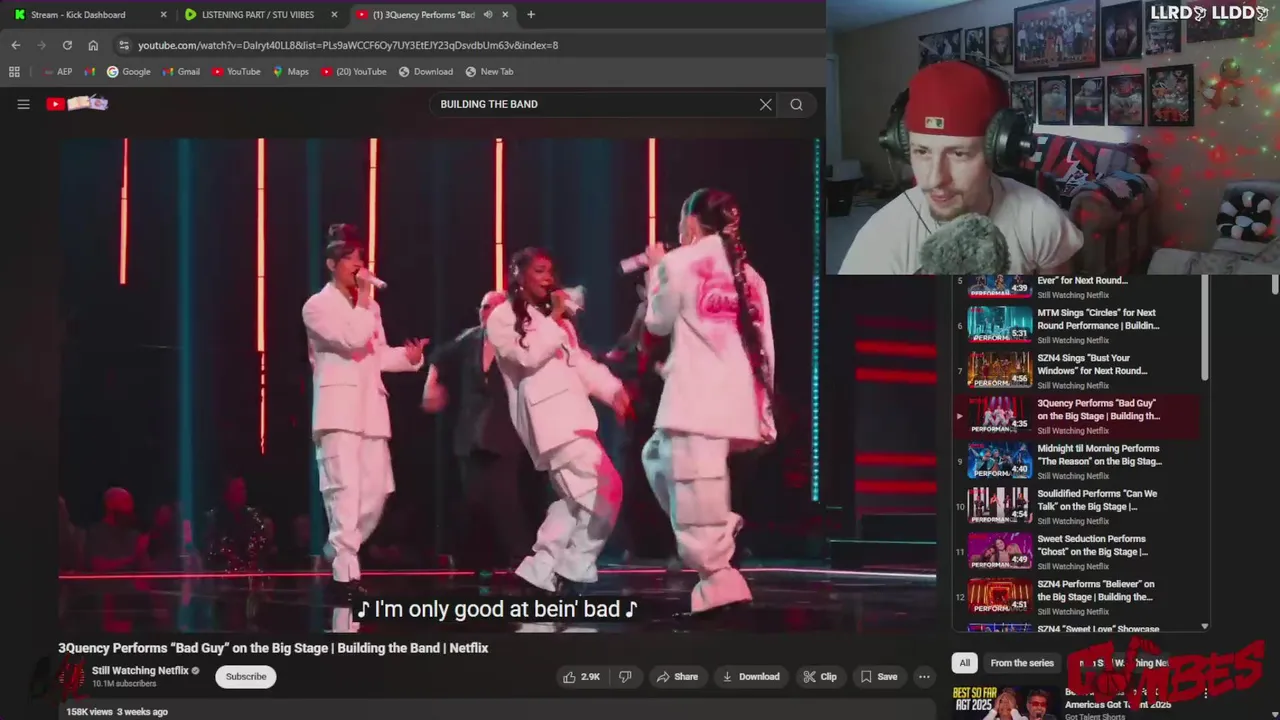Open the (20) YouTube bookmark

[354, 72]
